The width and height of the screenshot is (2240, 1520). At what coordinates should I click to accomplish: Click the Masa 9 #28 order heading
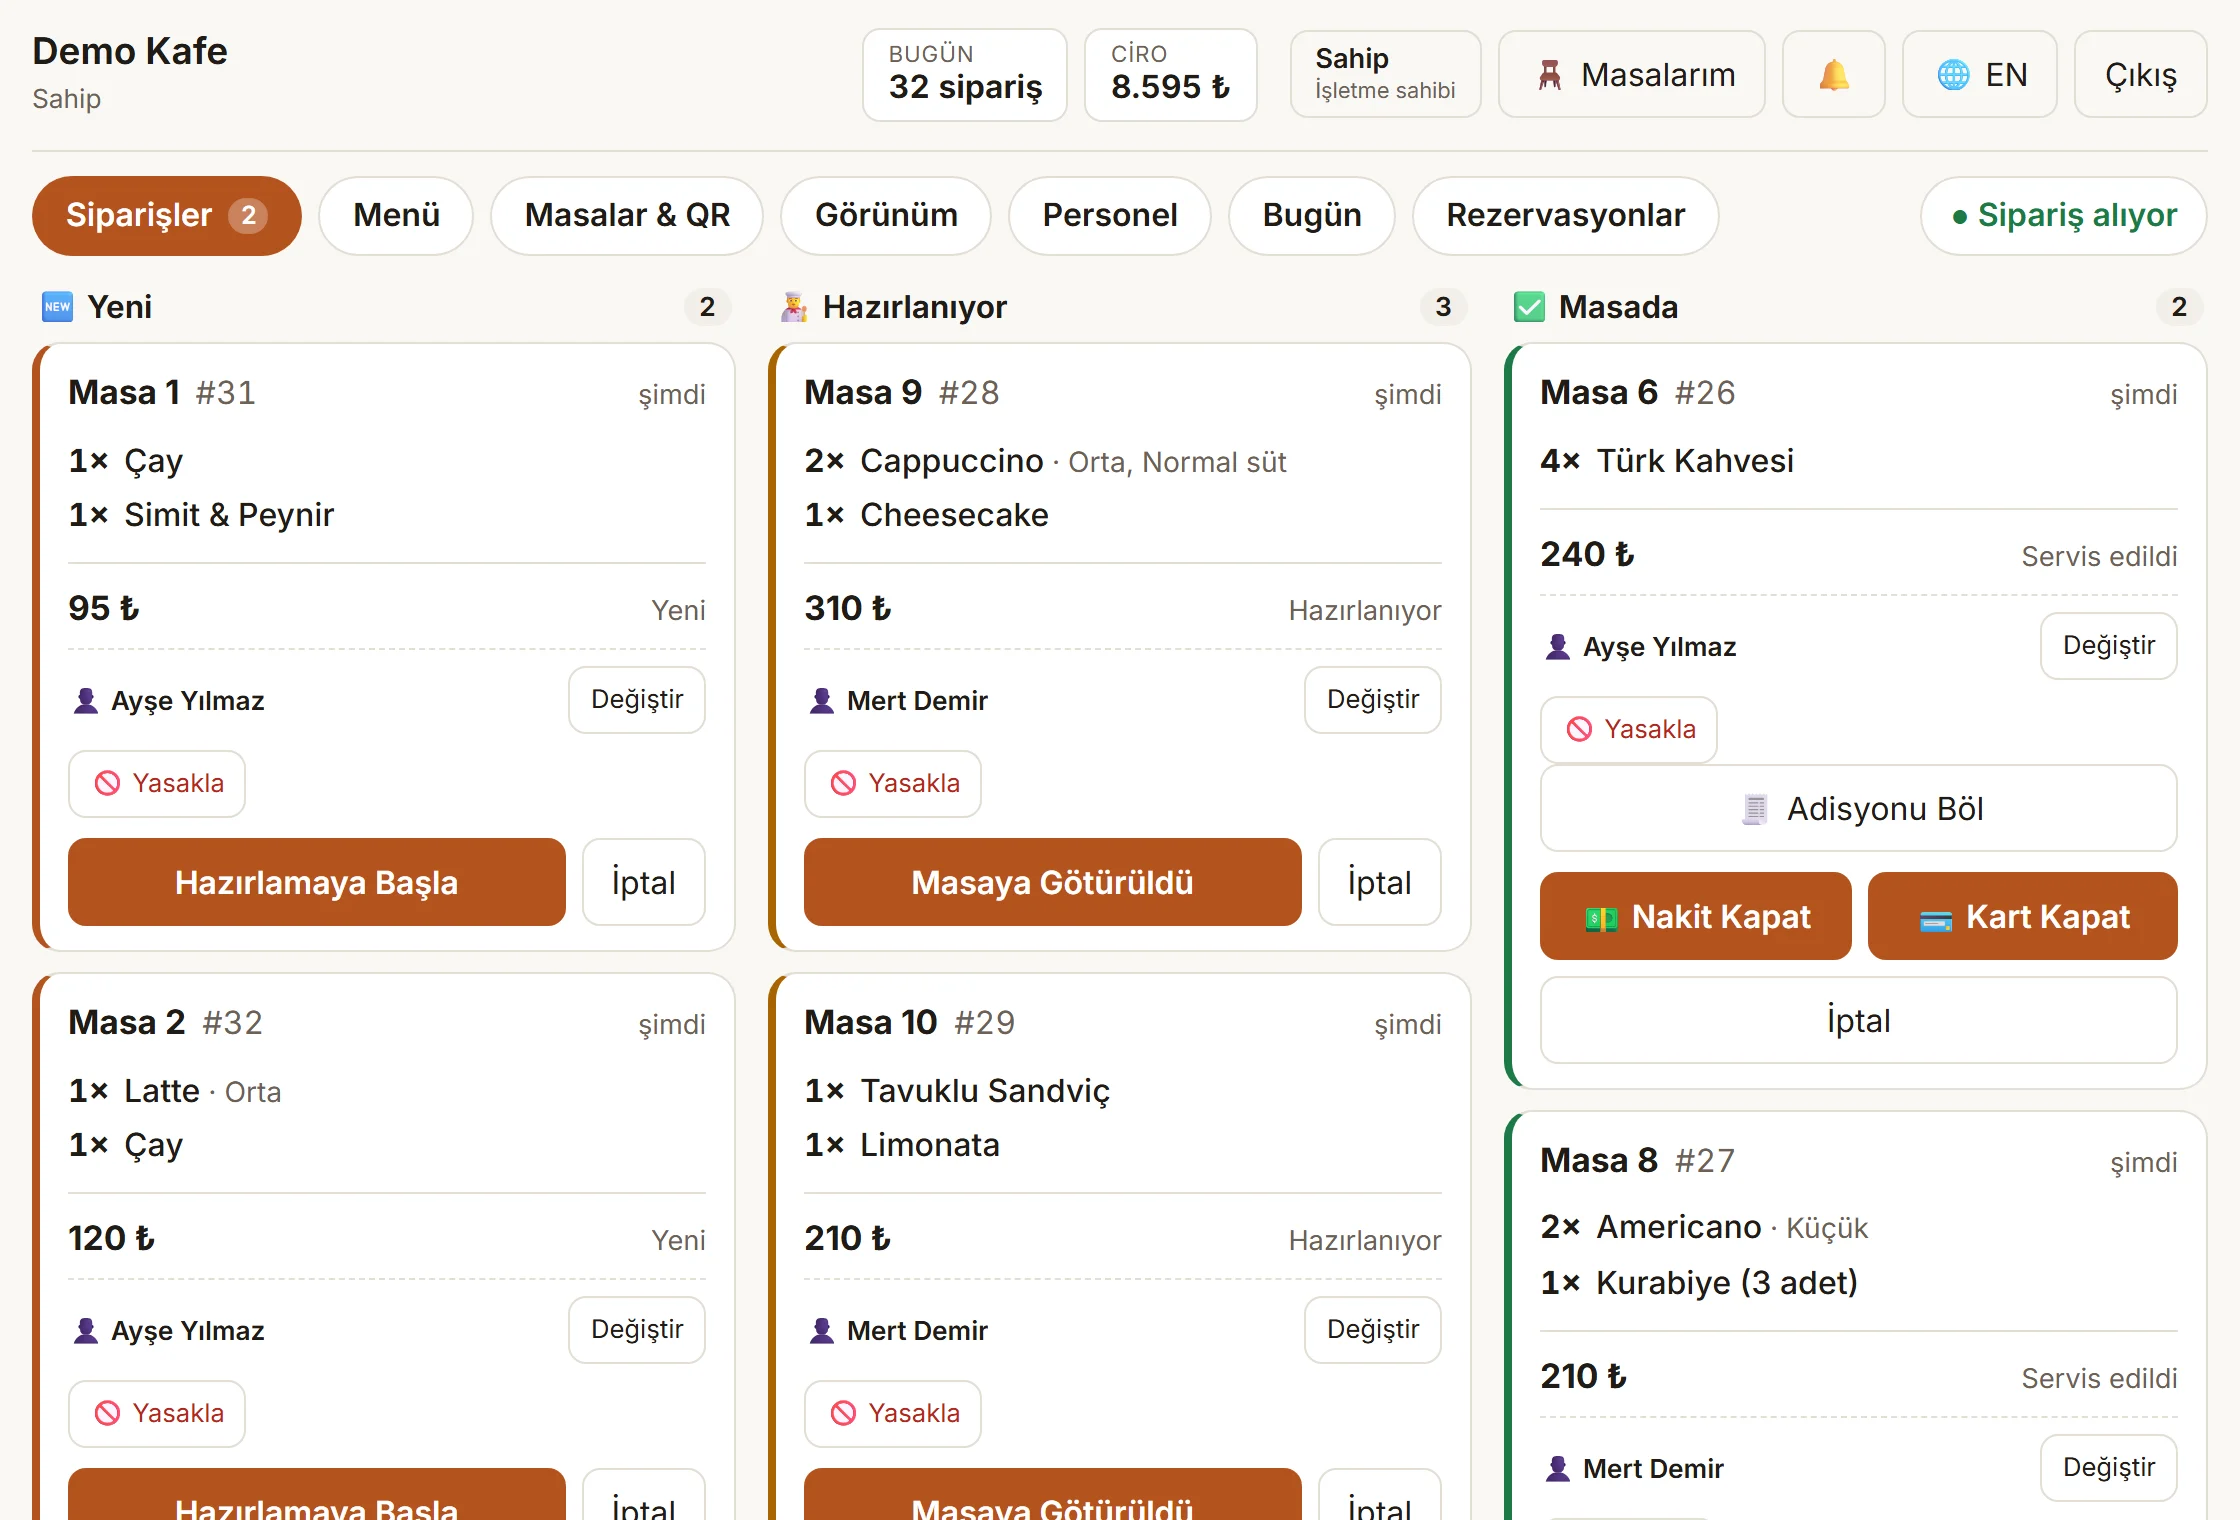pos(902,393)
